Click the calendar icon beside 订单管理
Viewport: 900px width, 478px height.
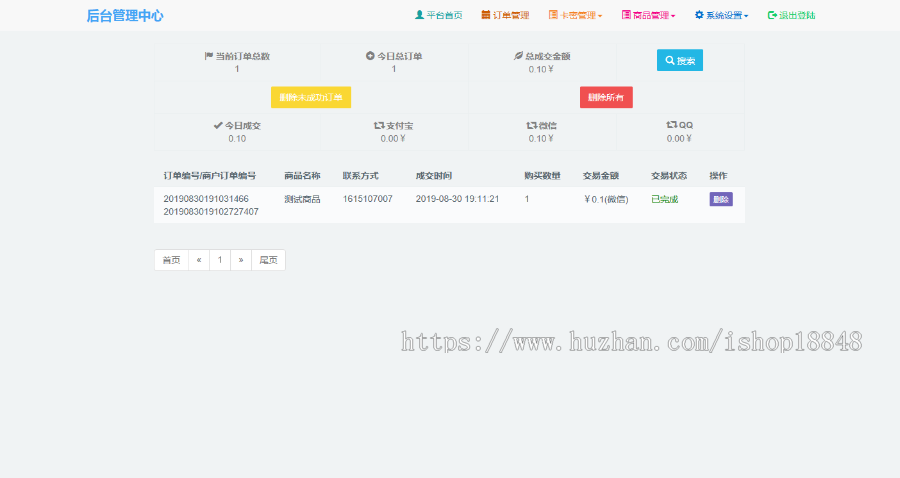(486, 14)
